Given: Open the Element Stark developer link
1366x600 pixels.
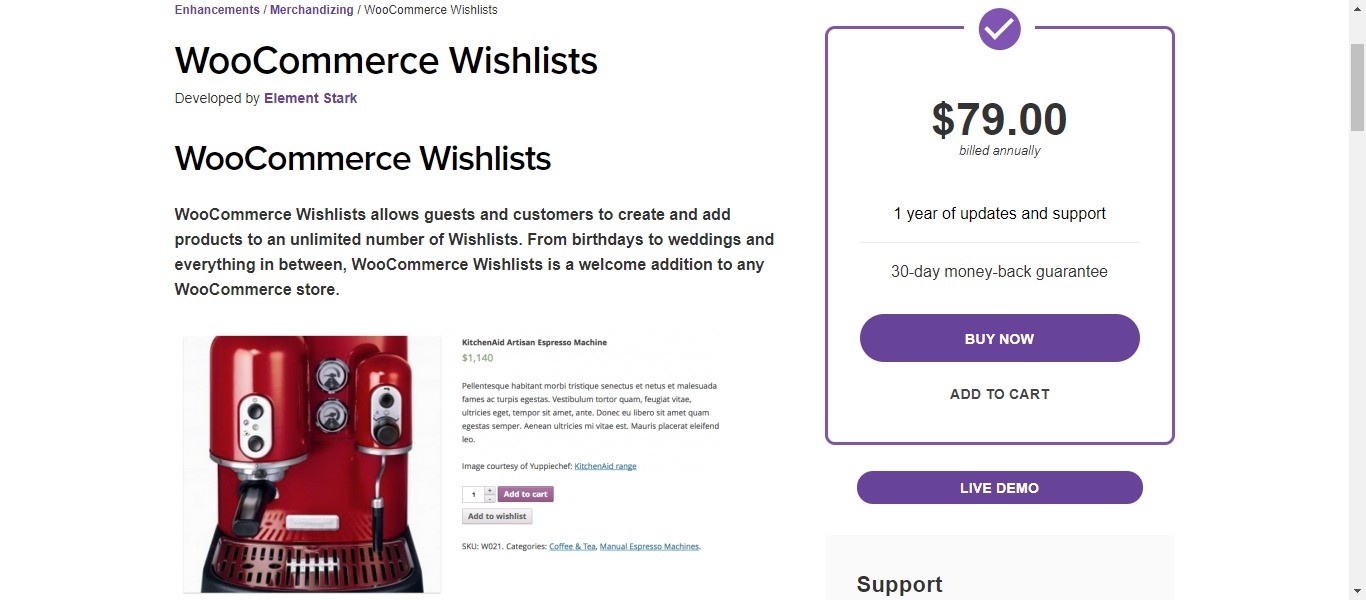Looking at the screenshot, I should (310, 98).
